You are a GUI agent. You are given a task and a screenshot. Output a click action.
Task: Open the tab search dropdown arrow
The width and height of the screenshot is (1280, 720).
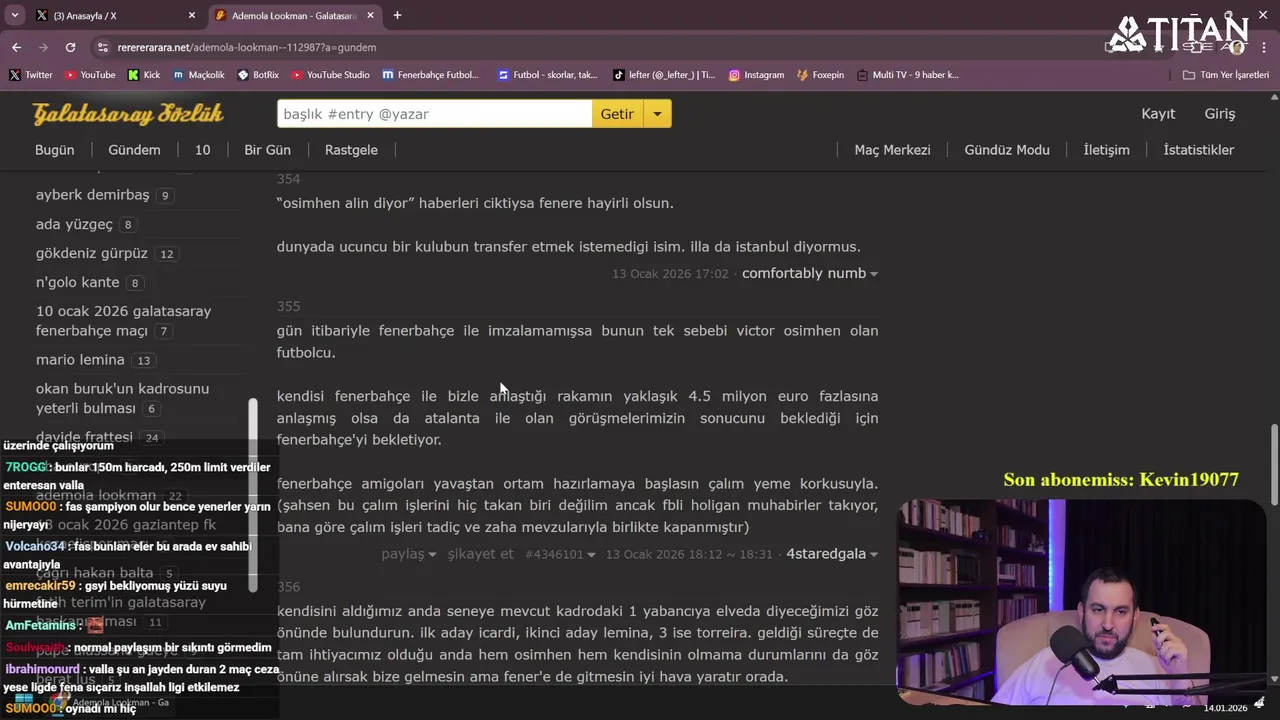[x=14, y=15]
